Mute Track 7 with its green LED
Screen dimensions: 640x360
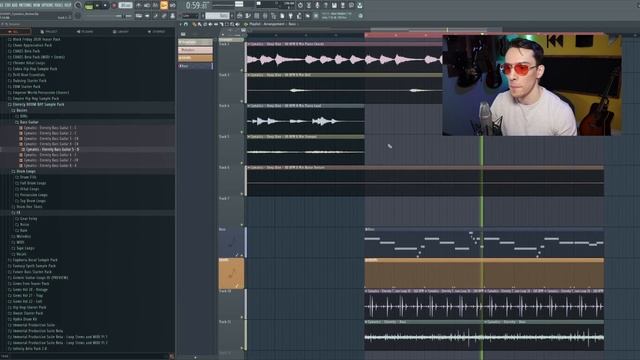tap(242, 224)
